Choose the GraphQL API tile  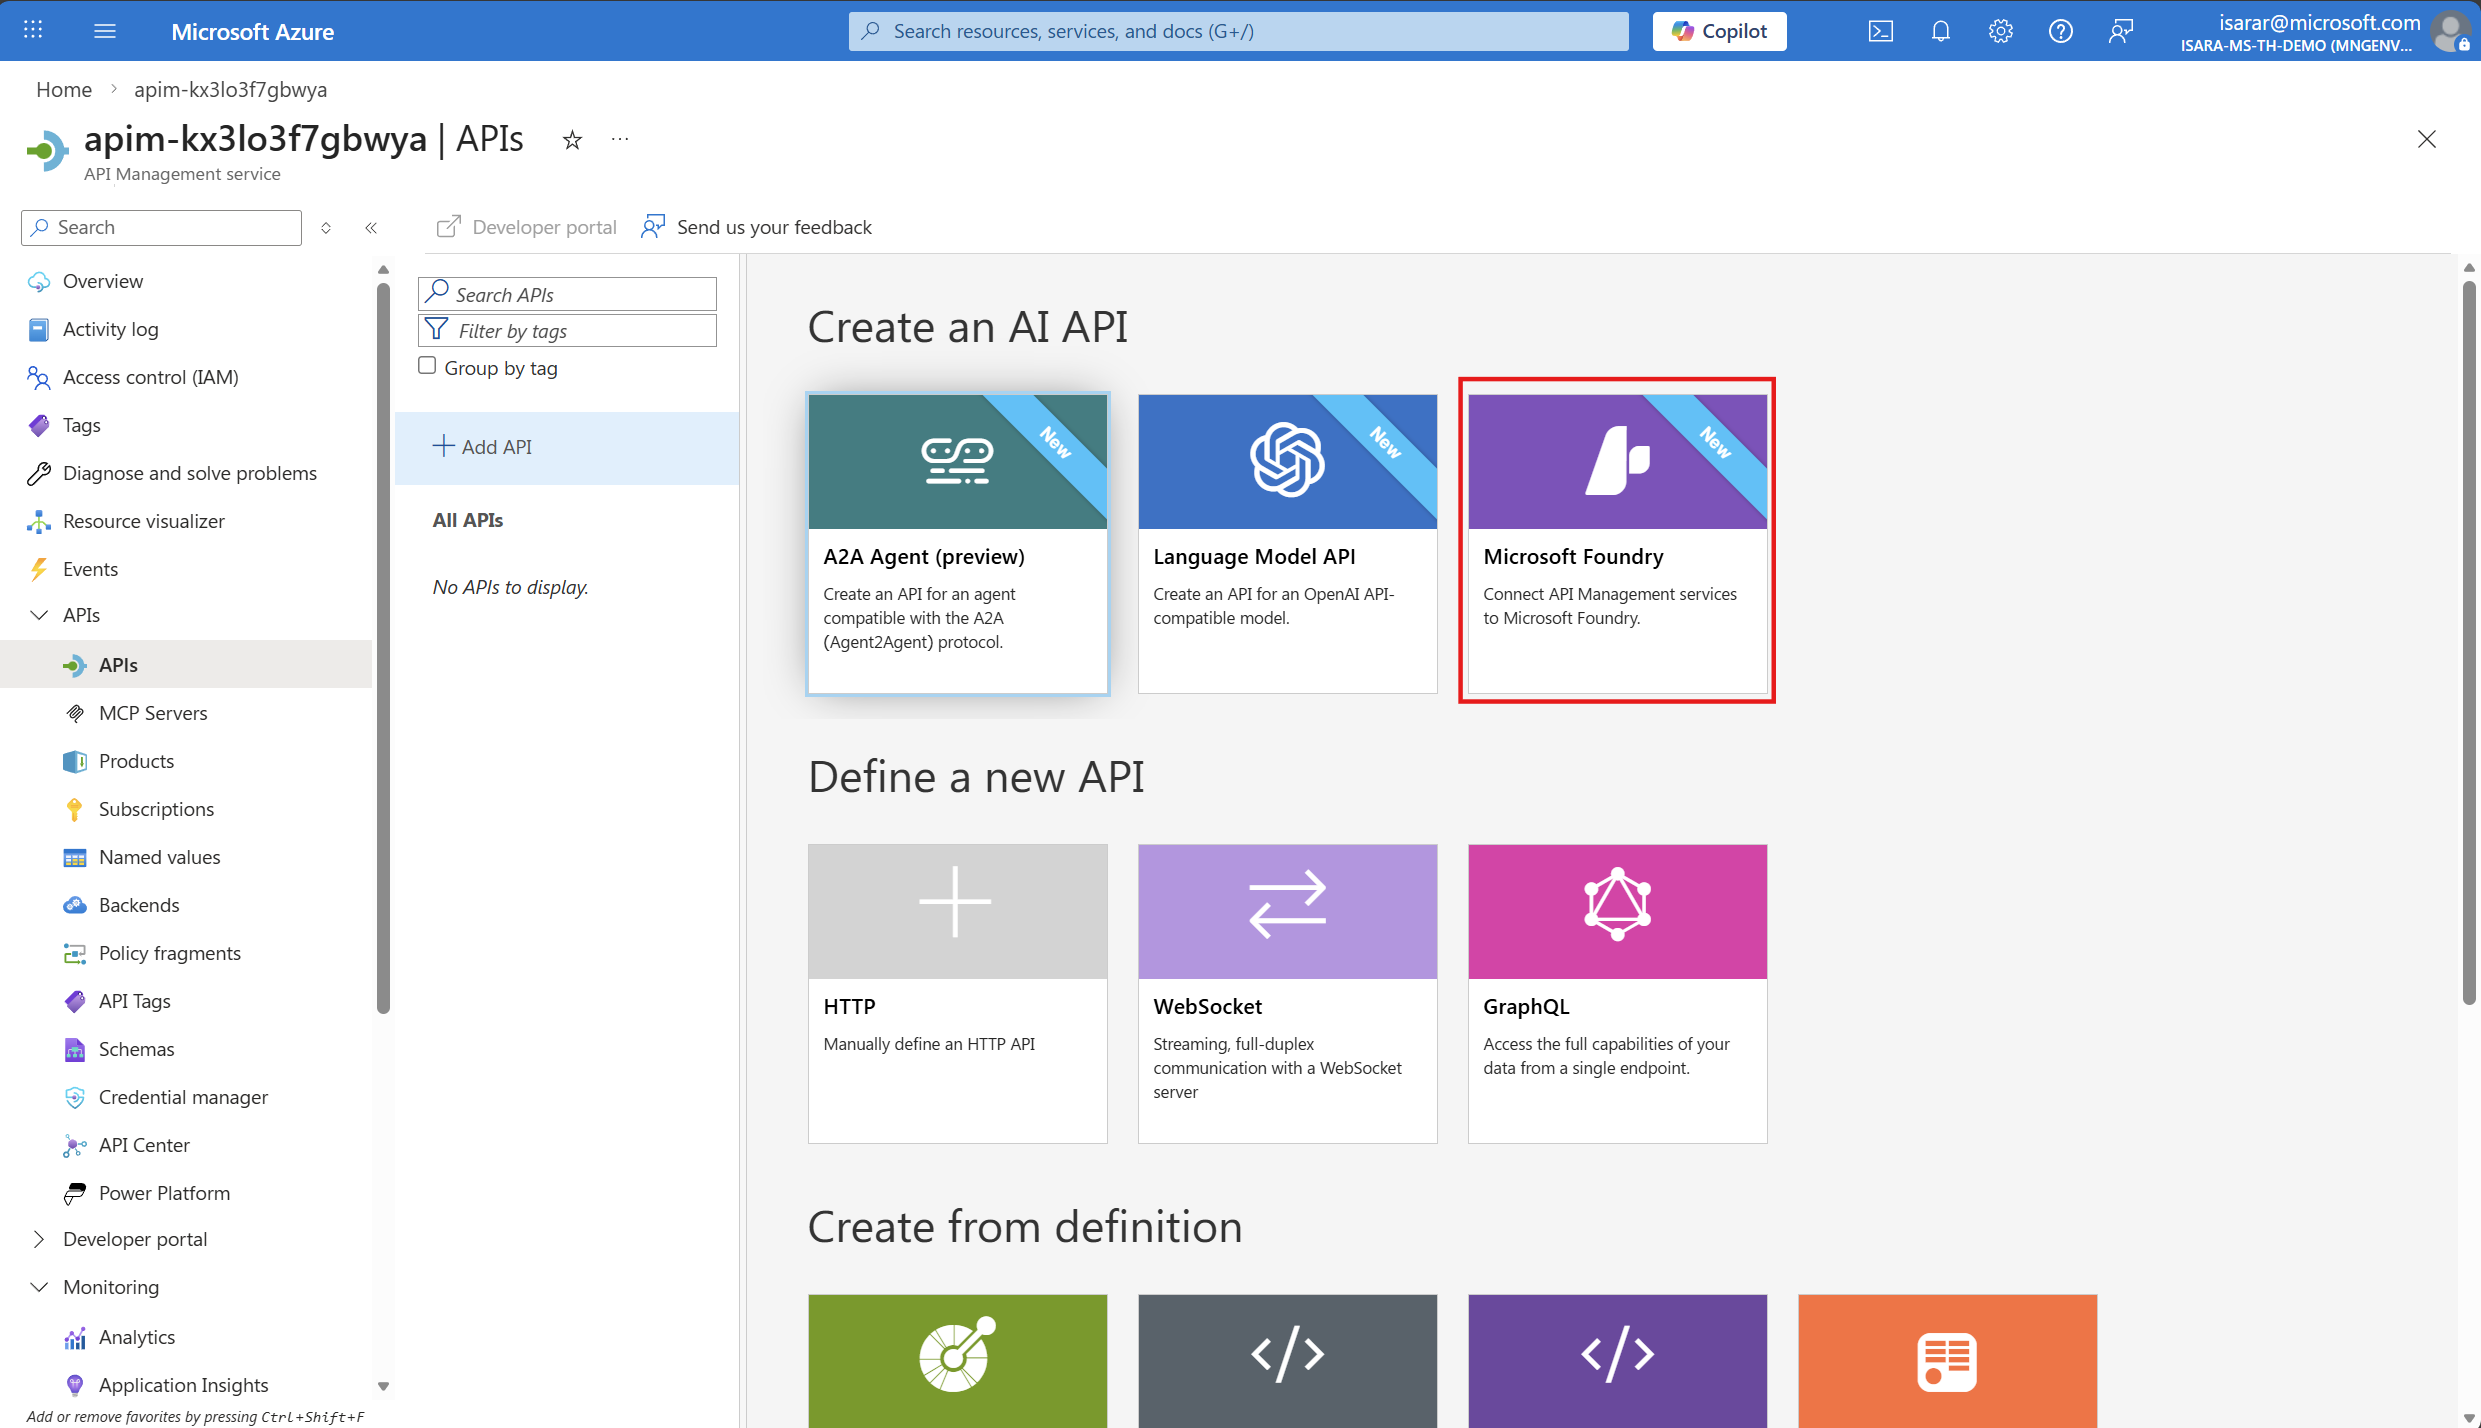[1618, 993]
